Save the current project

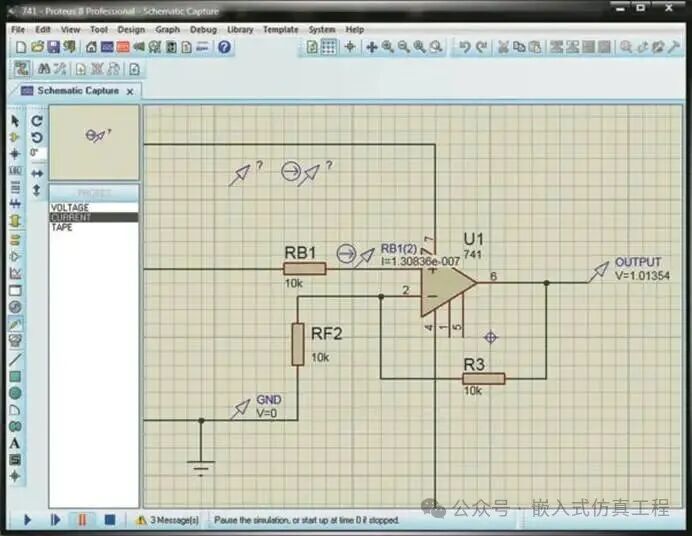pyautogui.click(x=53, y=47)
